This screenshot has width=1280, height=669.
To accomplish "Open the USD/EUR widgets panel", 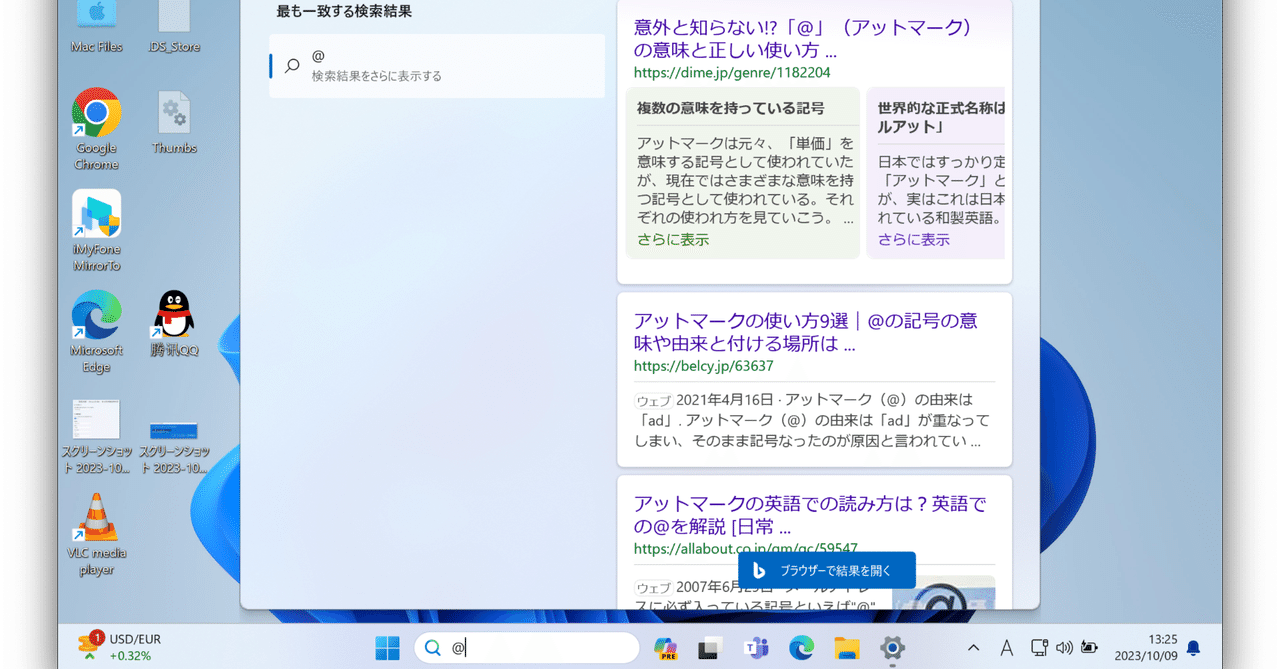I will click(x=120, y=647).
